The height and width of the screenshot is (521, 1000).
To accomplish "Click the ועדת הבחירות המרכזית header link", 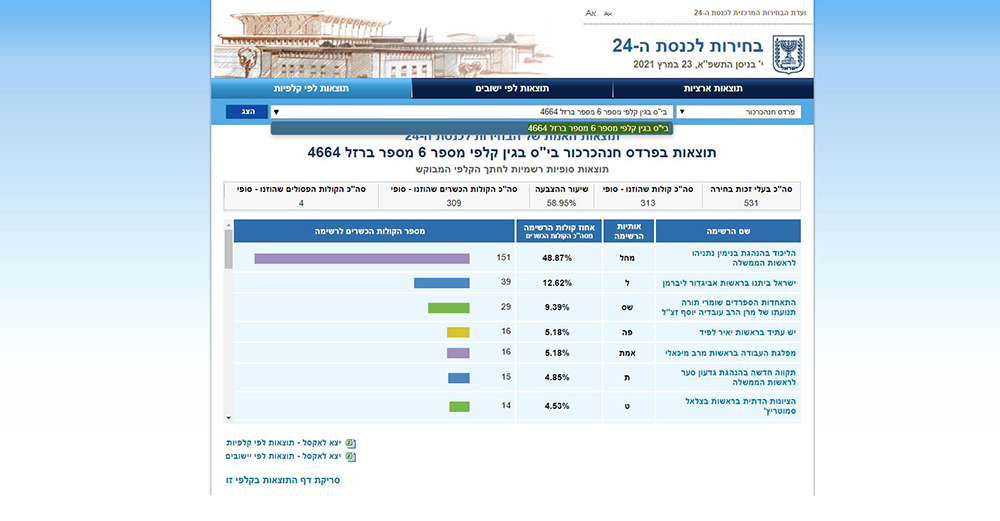I will pyautogui.click(x=750, y=13).
